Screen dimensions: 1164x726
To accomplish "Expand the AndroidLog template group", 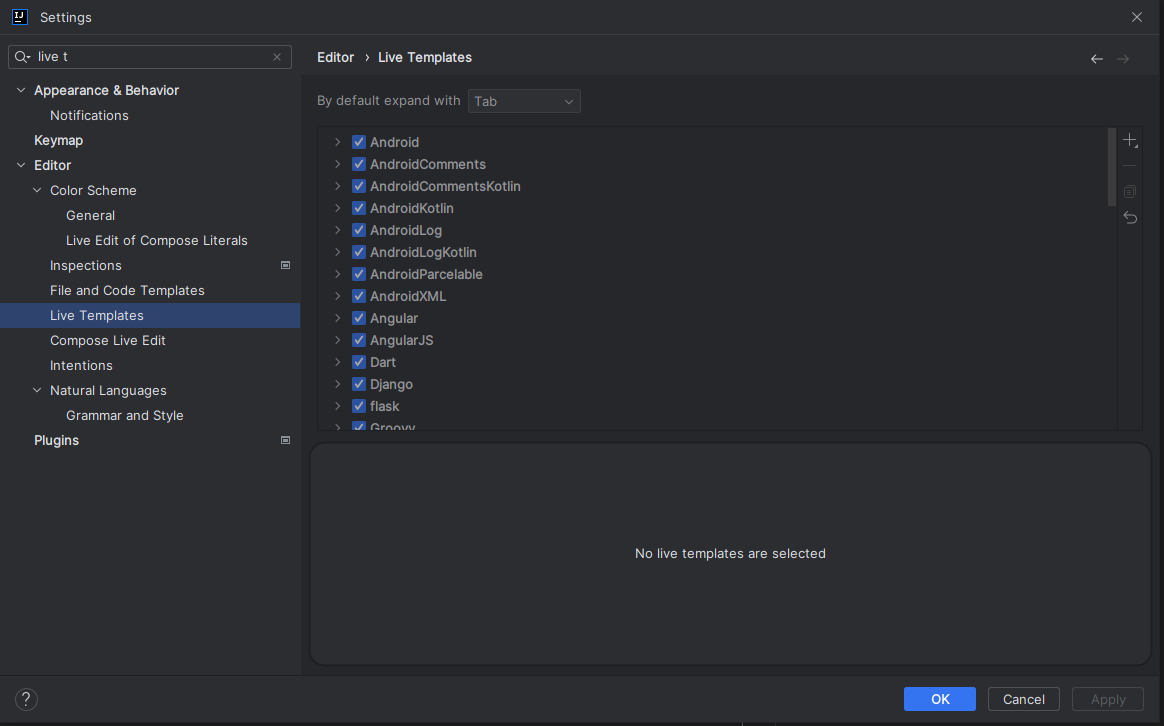I will click(x=338, y=230).
